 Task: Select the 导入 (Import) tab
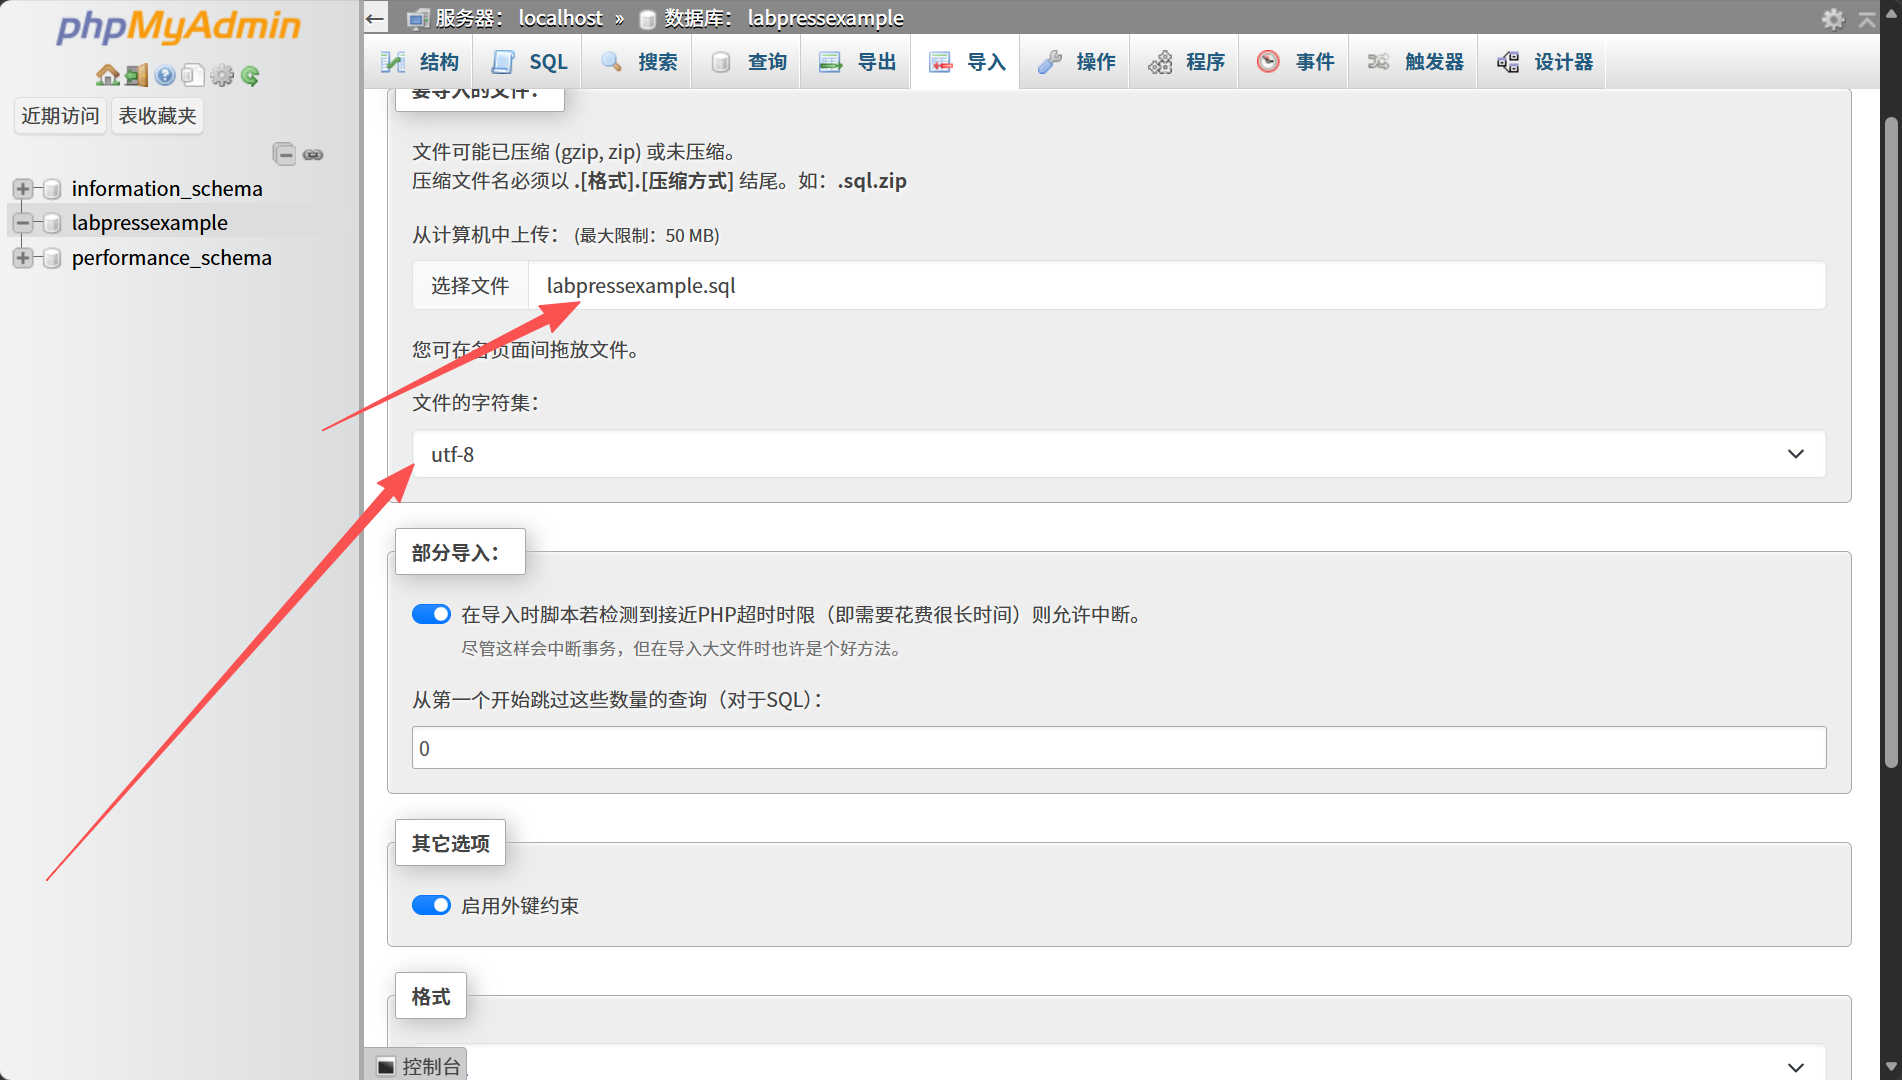click(966, 62)
